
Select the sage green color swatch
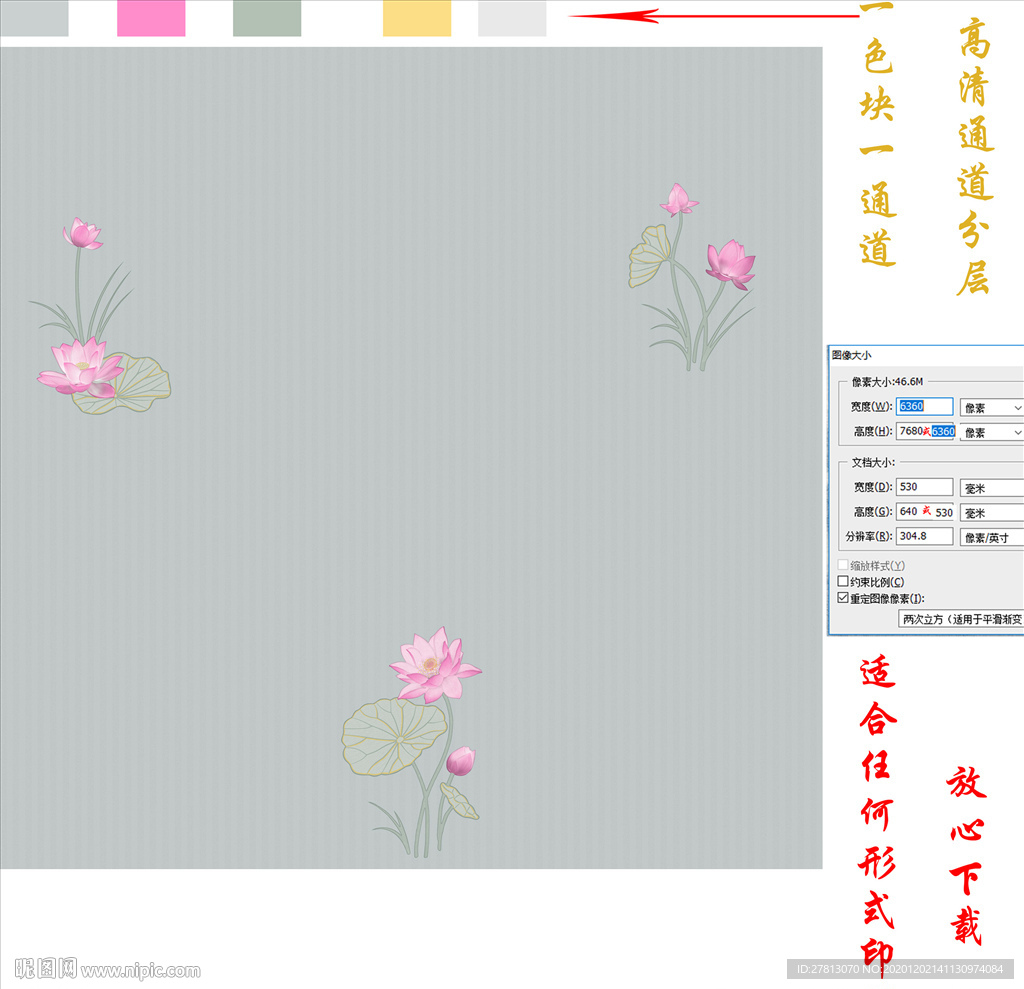click(267, 19)
